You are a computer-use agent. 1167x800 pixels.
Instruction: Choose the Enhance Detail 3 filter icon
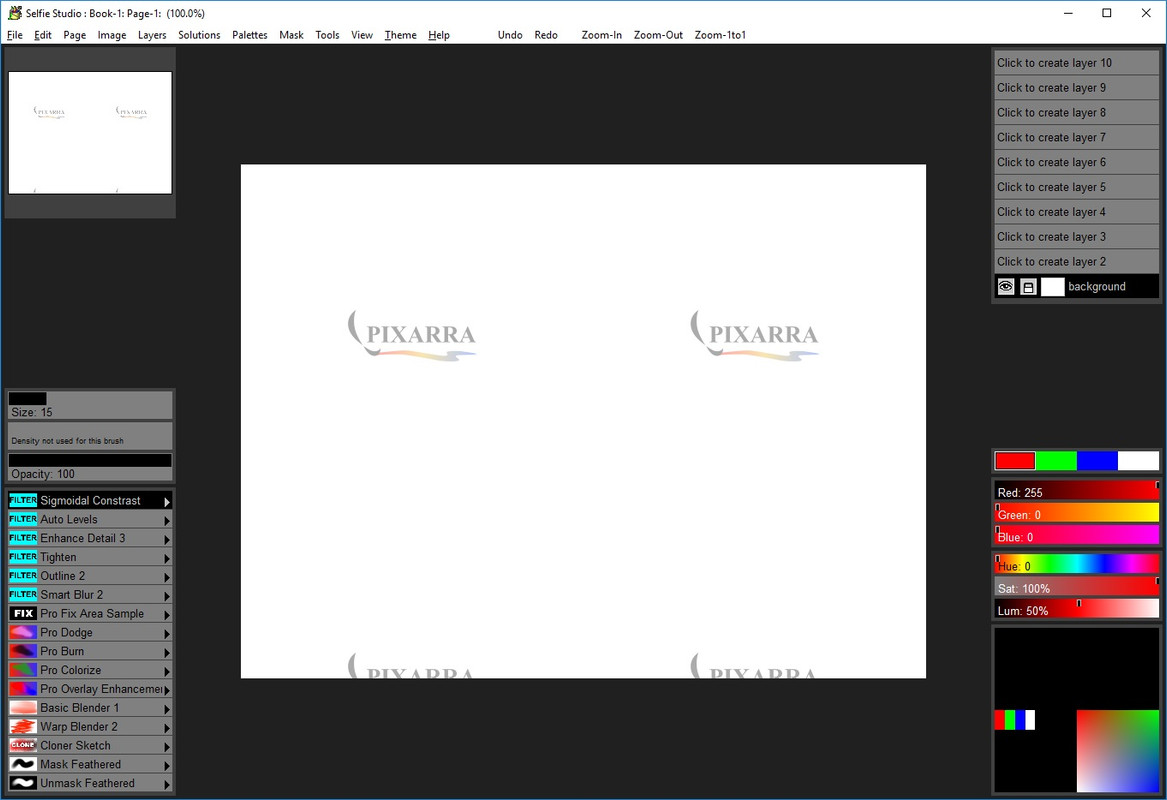coord(23,537)
